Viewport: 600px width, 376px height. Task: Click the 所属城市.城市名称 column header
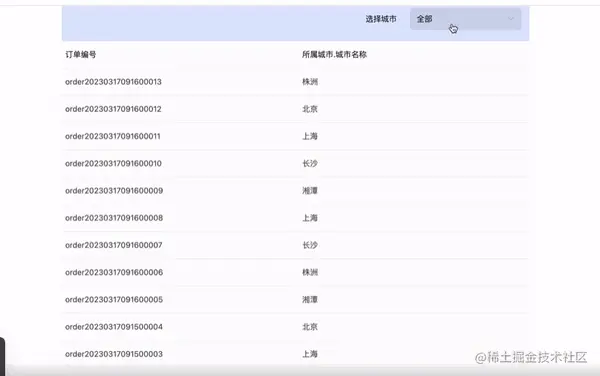pyautogui.click(x=334, y=54)
